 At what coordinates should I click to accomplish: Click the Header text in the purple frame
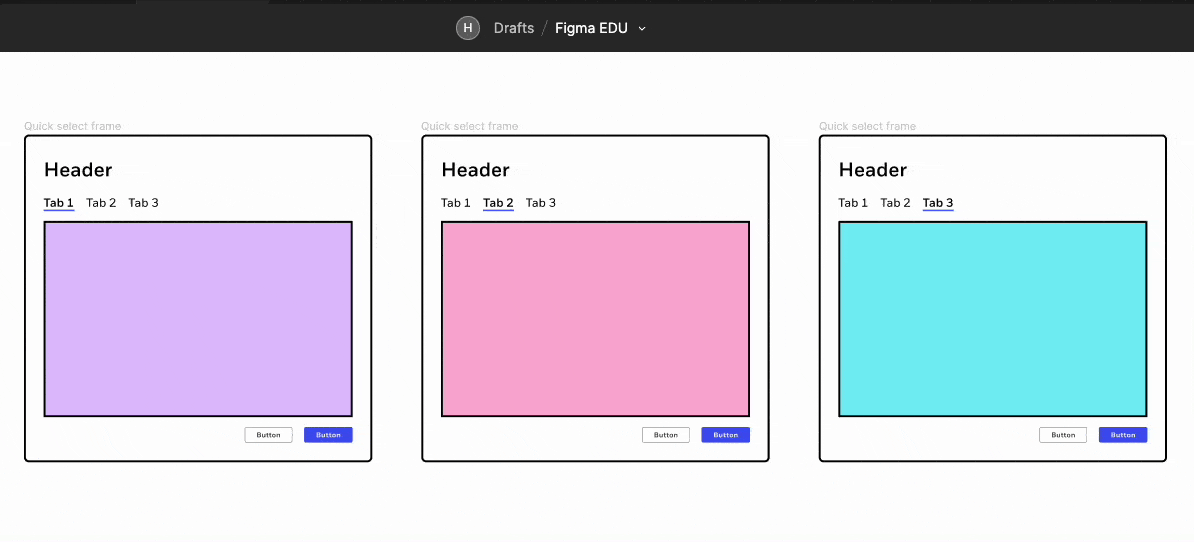tap(78, 170)
